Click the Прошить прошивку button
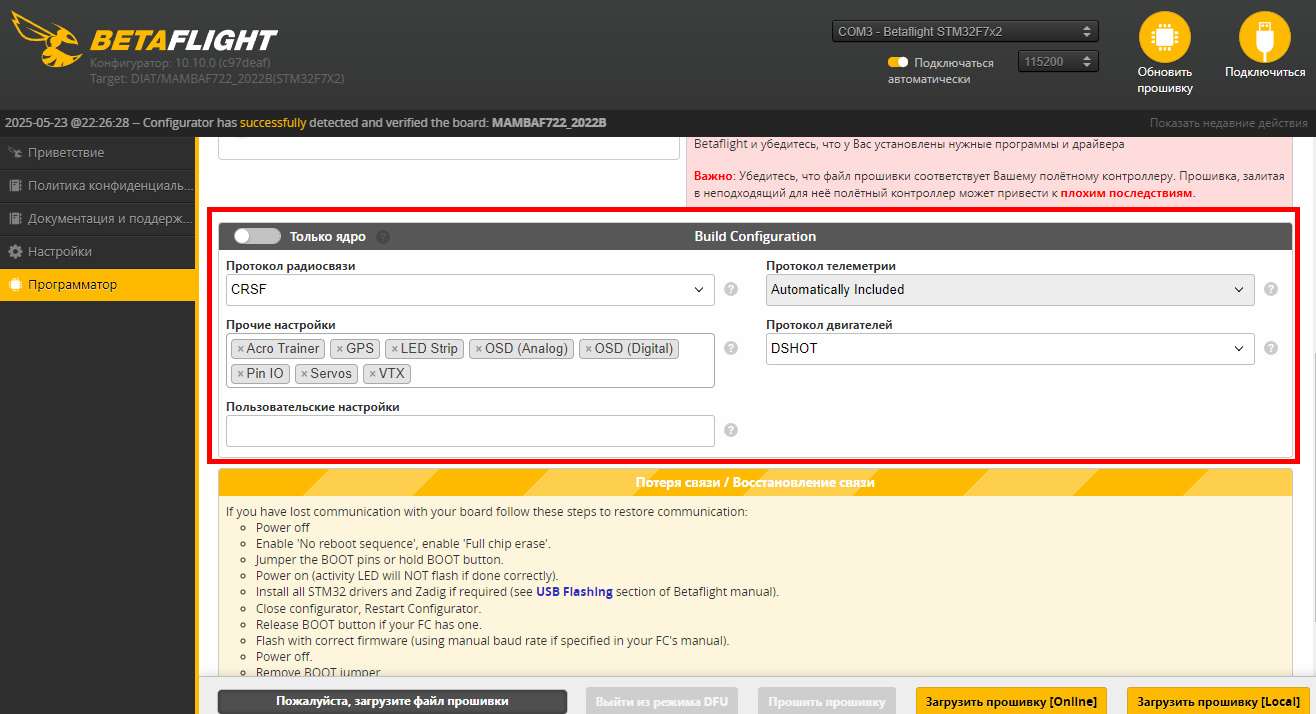The width and height of the screenshot is (1316, 714). click(827, 701)
